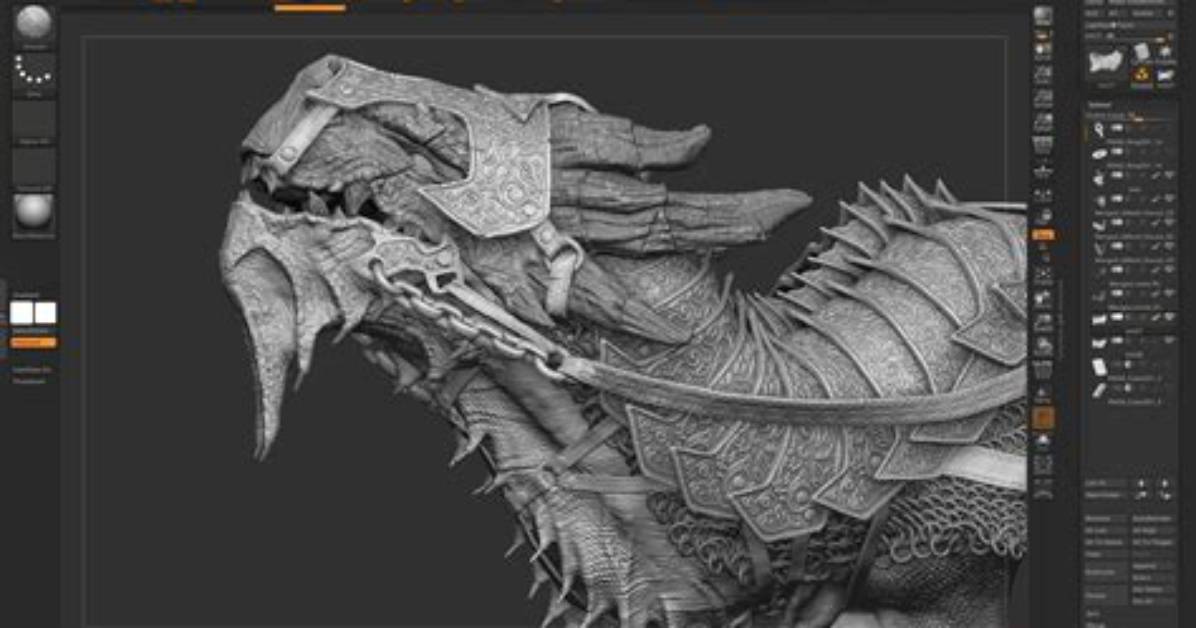Click the Delete subtool button
The width and height of the screenshot is (1196, 628).
[x=1106, y=596]
